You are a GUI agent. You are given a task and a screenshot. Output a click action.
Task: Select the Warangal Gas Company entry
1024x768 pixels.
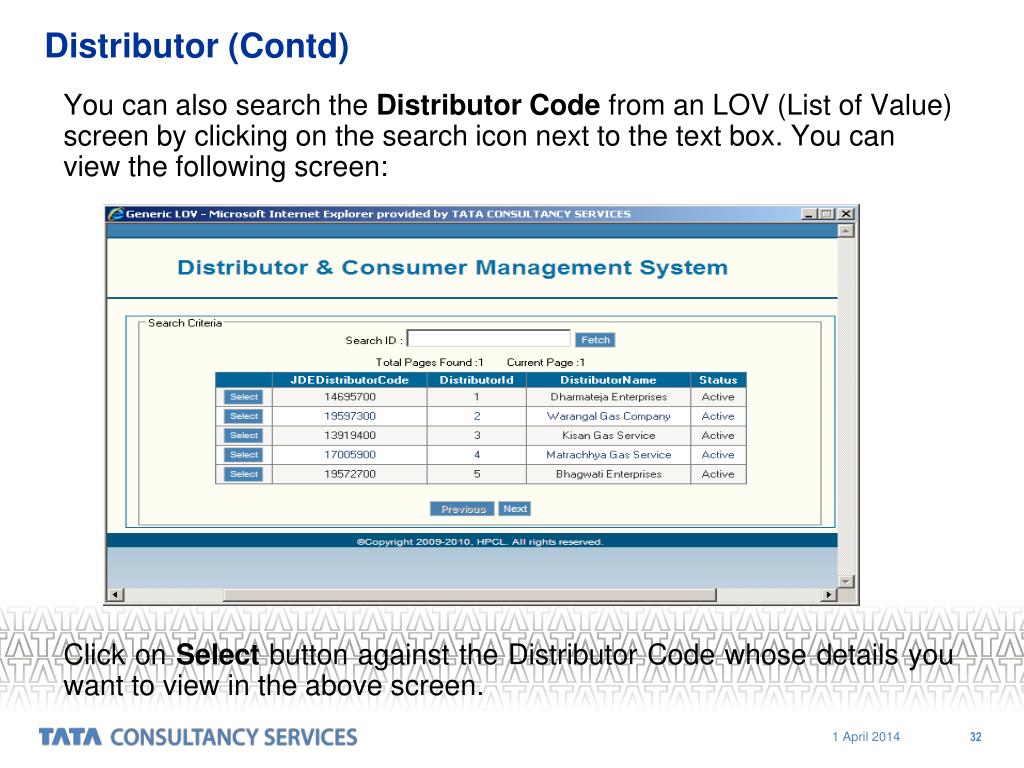[x=244, y=416]
